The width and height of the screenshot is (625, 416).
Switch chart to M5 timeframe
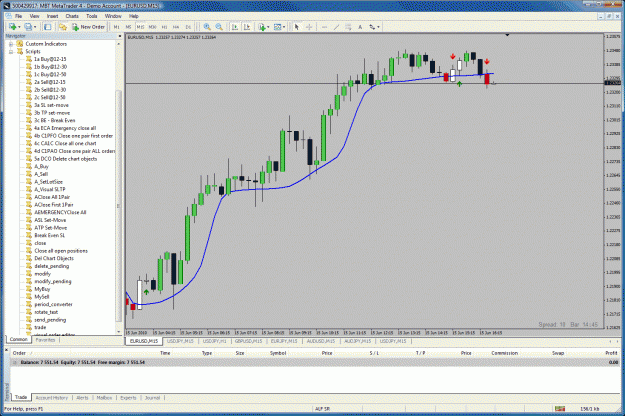[x=128, y=27]
